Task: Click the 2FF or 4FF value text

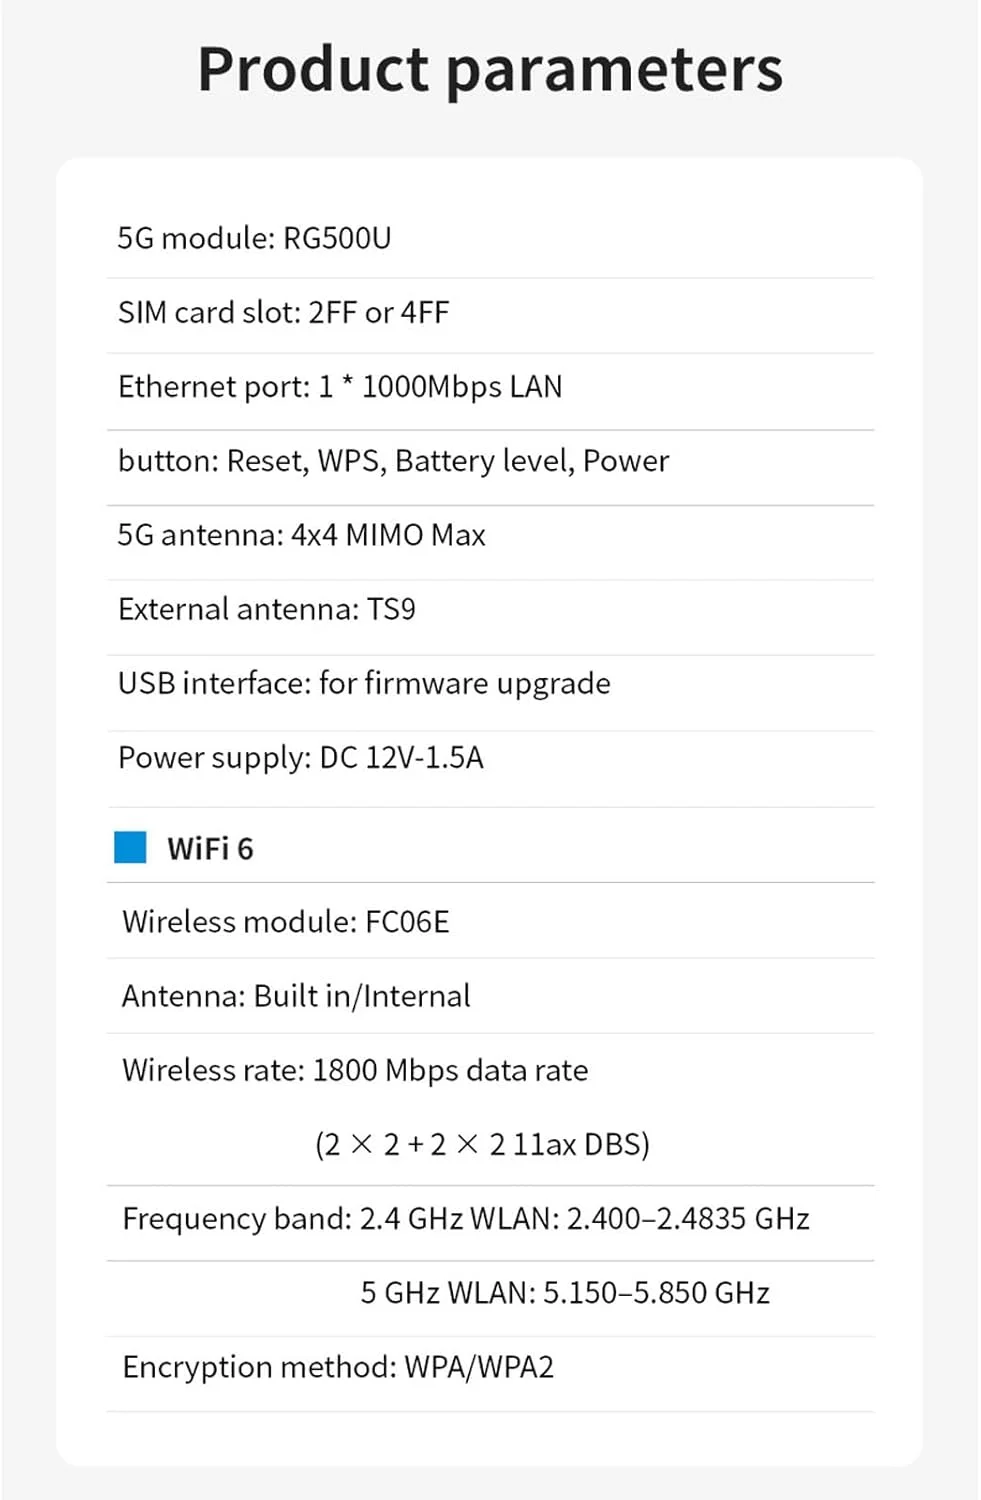Action: [x=379, y=312]
